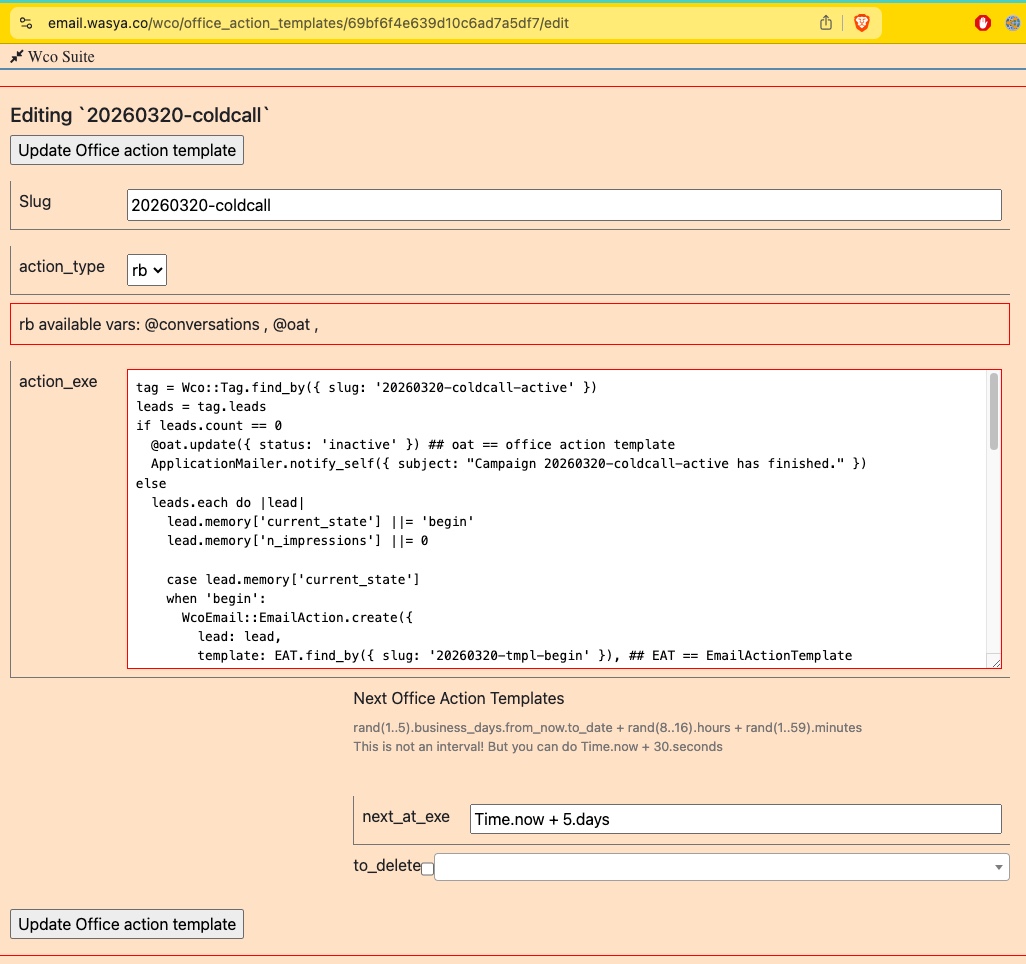Screen dimensions: 1026x964
Task: Click the site permissions icon in address bar
Action: tap(25, 22)
